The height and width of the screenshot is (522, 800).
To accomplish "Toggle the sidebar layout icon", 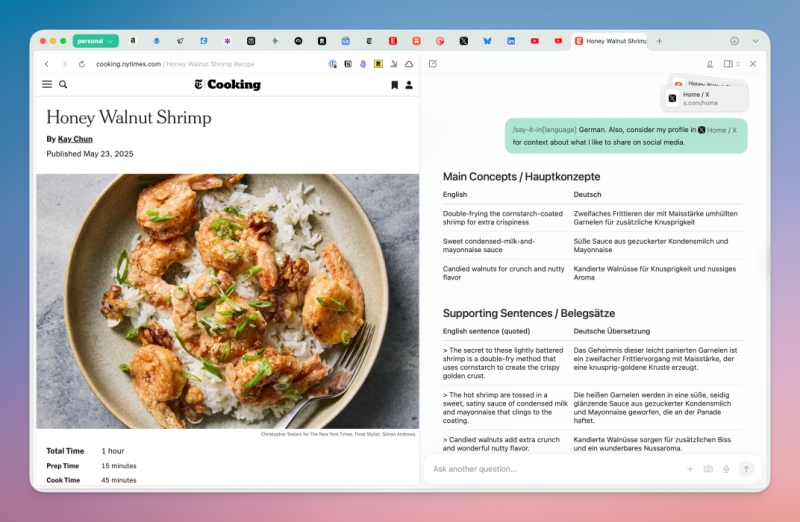I will pos(729,64).
